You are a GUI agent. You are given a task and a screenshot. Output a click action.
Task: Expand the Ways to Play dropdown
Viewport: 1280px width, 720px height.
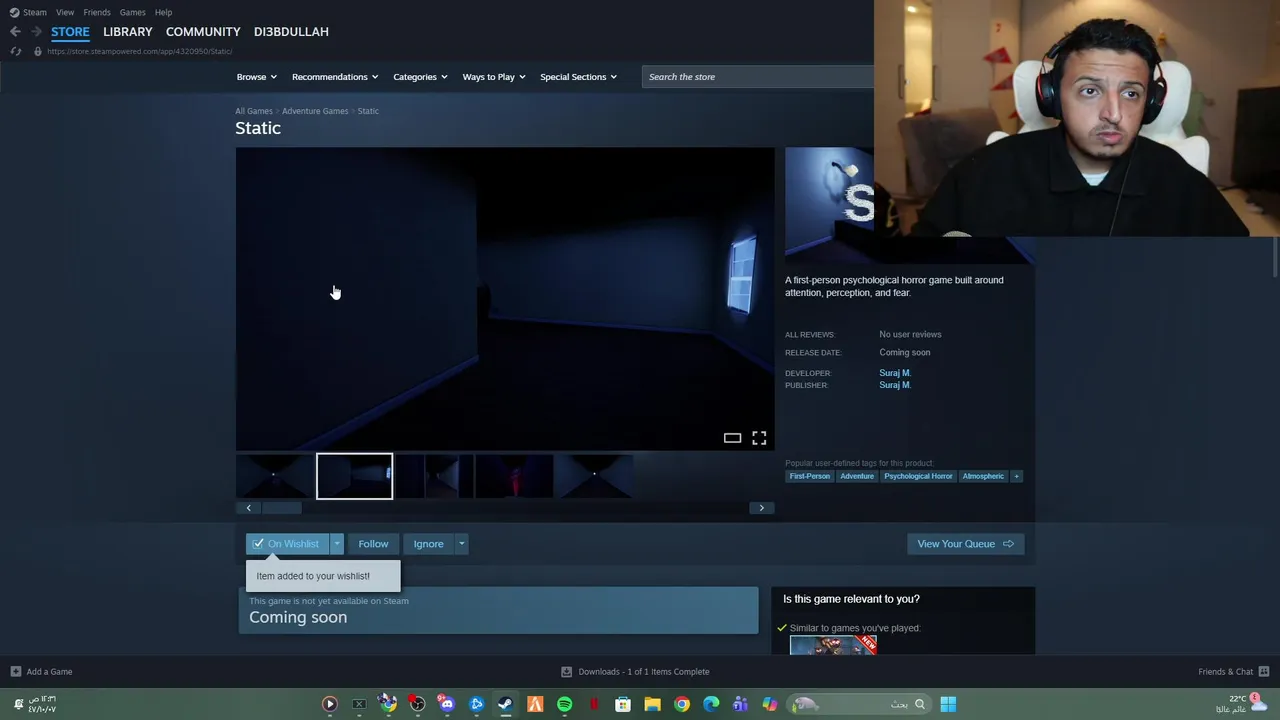[x=494, y=77]
